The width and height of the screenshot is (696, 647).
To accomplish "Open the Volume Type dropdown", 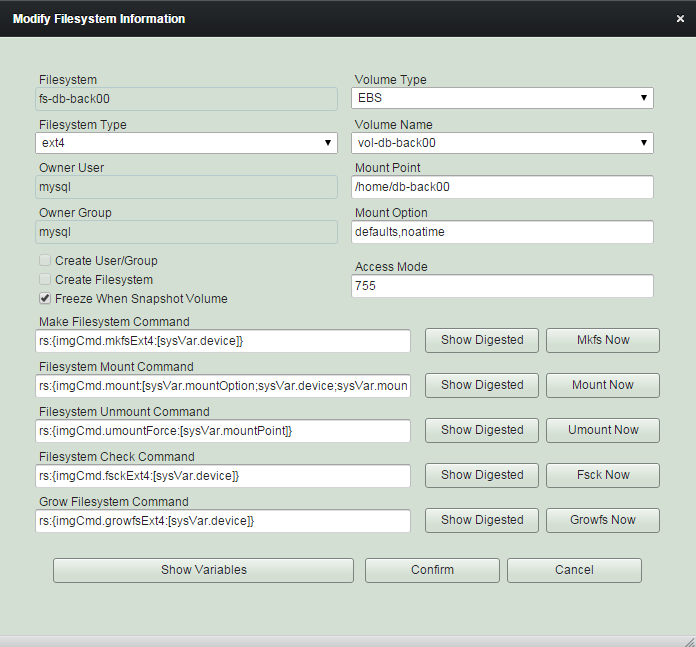I will tap(502, 98).
